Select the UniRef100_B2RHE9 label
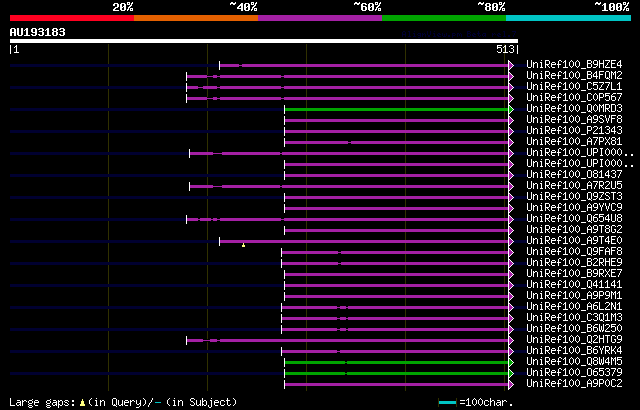 (574, 263)
